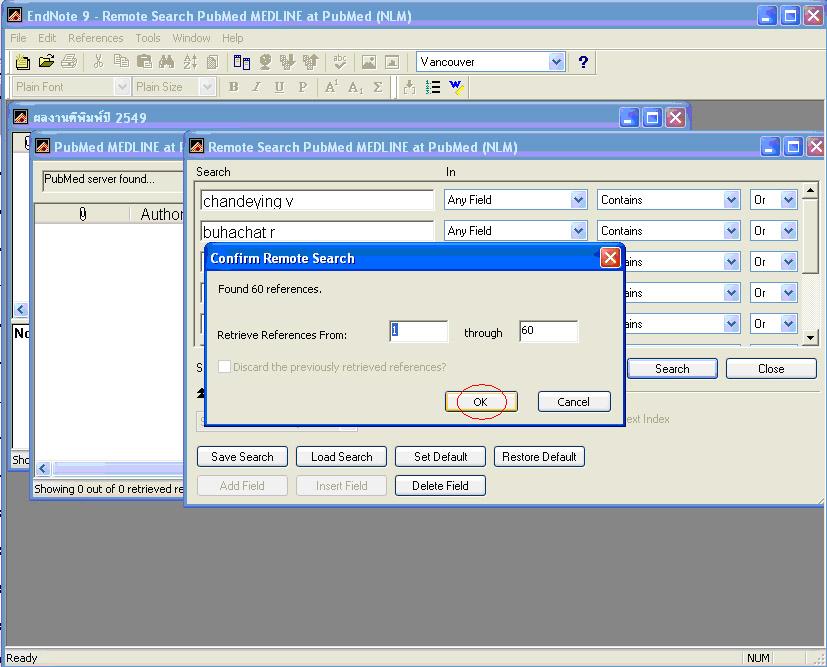Open the Edit menu
Viewport: 827px width, 667px height.
coord(47,38)
